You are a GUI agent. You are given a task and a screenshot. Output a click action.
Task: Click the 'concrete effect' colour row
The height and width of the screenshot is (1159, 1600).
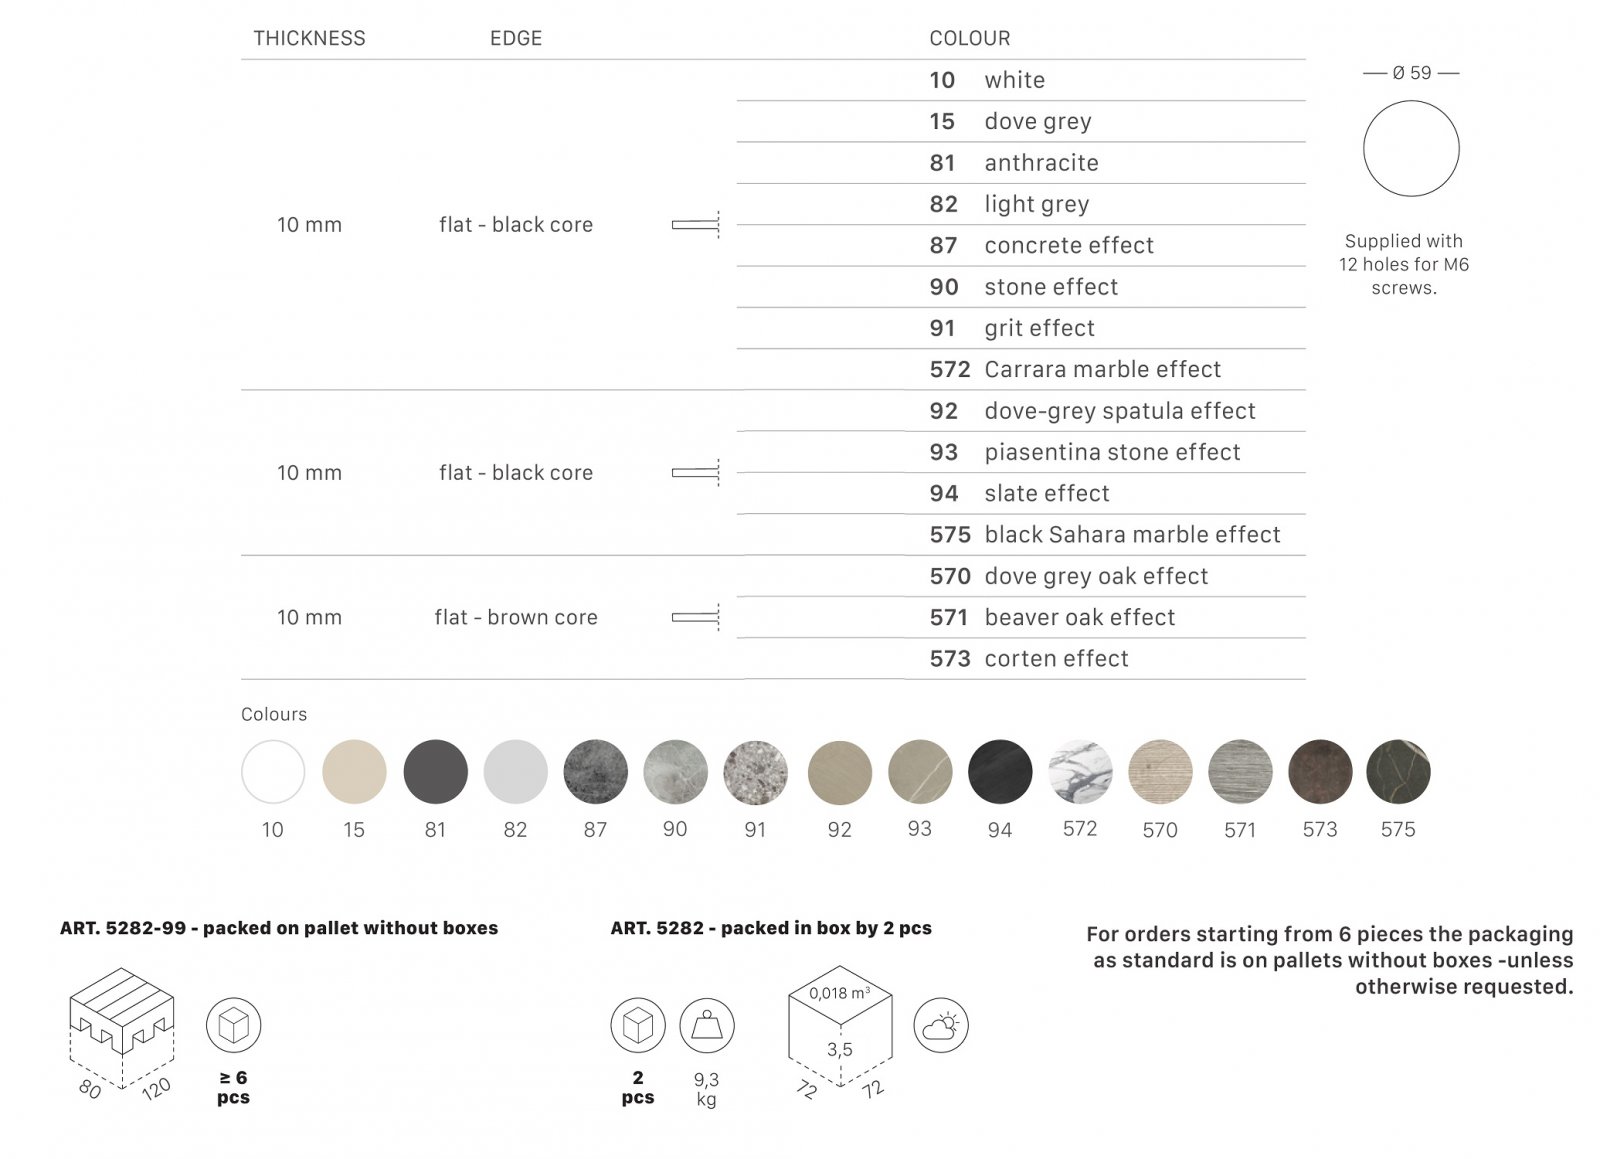1068,246
